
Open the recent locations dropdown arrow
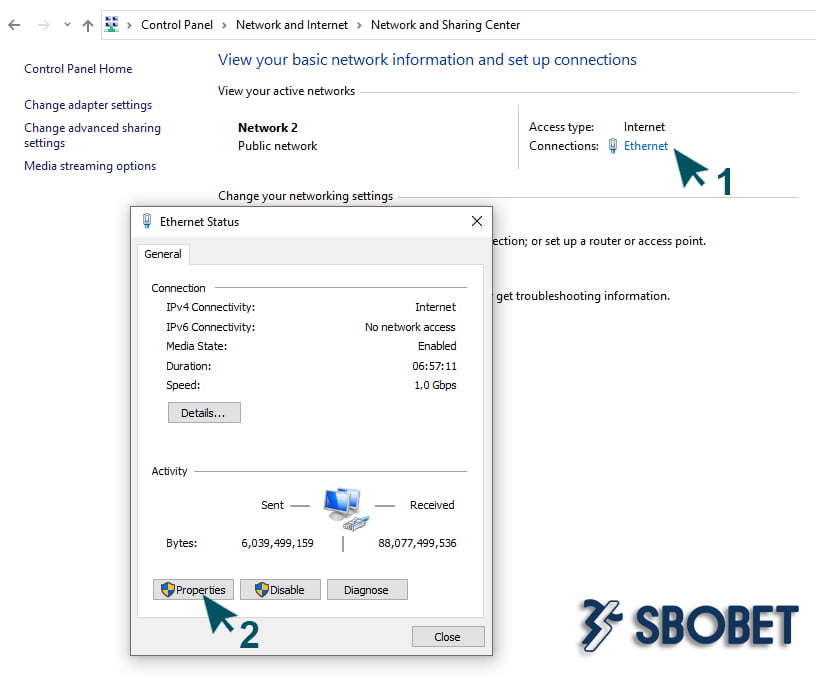pos(67,25)
